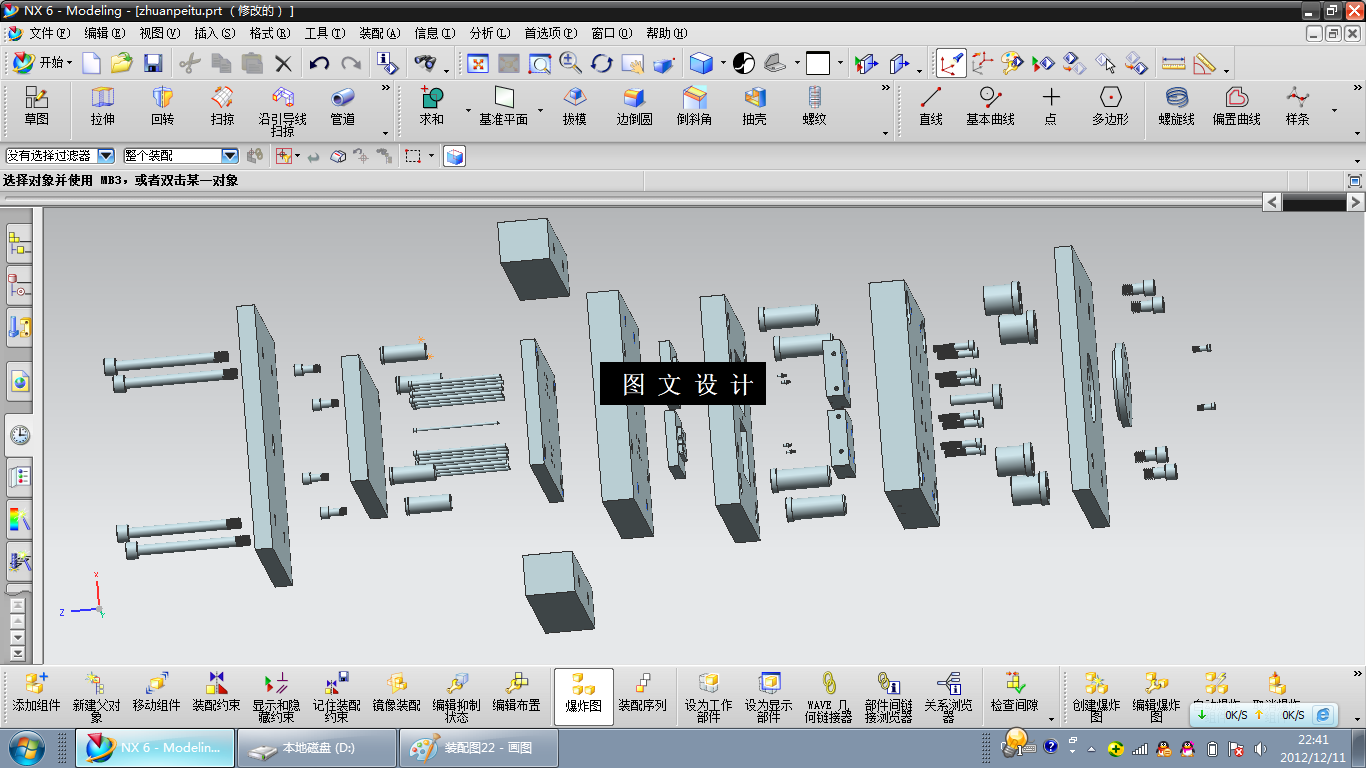Click the 创建爆炸图 create explosion button

[x=1097, y=696]
